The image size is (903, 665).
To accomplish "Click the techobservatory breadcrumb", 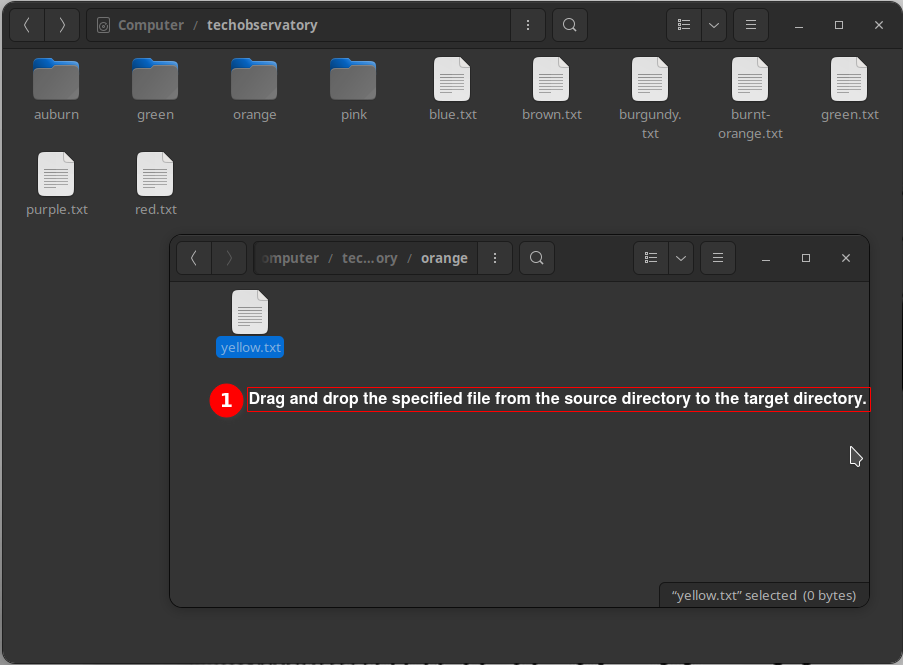I will [262, 24].
